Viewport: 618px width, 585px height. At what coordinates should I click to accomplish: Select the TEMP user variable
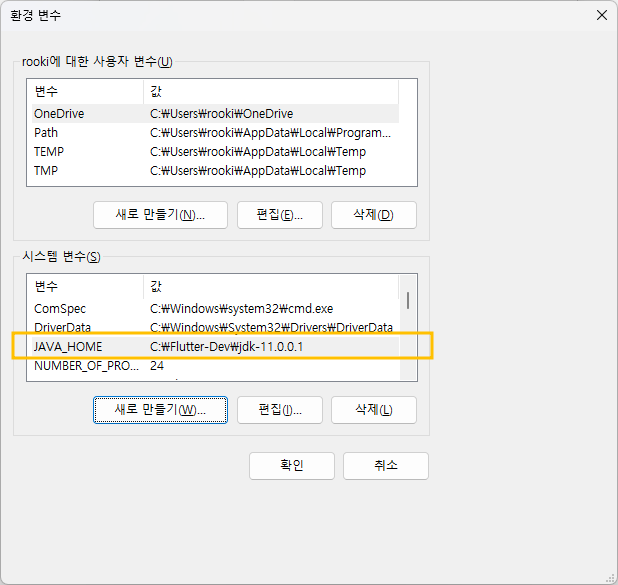tap(215, 151)
